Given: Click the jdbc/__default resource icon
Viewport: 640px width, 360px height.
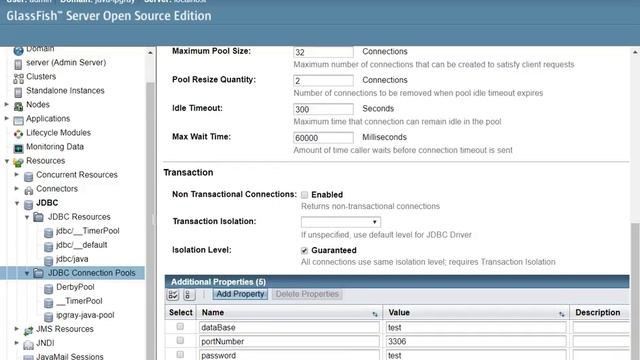Looking at the screenshot, I should (48, 247).
